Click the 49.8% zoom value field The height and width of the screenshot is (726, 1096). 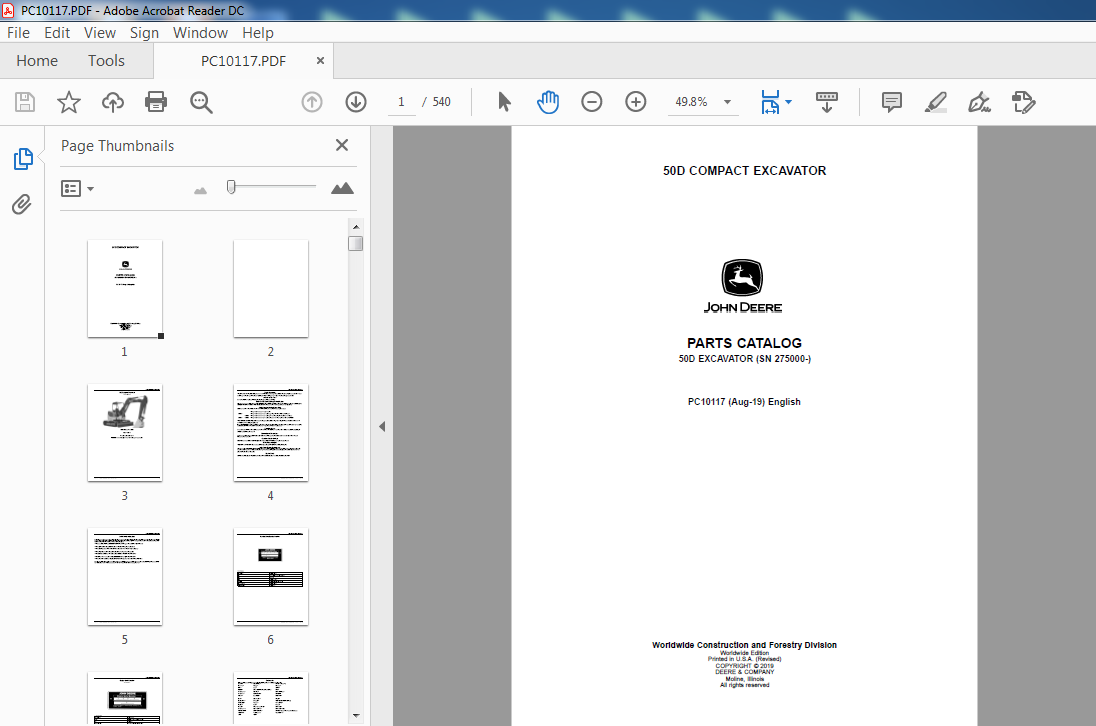[x=691, y=102]
